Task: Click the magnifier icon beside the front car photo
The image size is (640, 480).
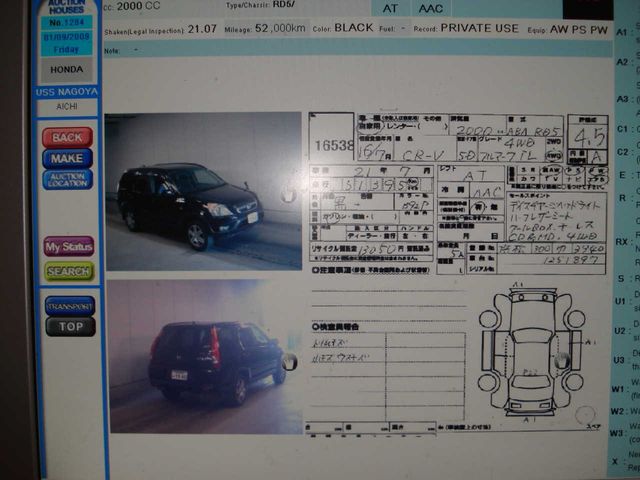Action: pyautogui.click(x=288, y=193)
